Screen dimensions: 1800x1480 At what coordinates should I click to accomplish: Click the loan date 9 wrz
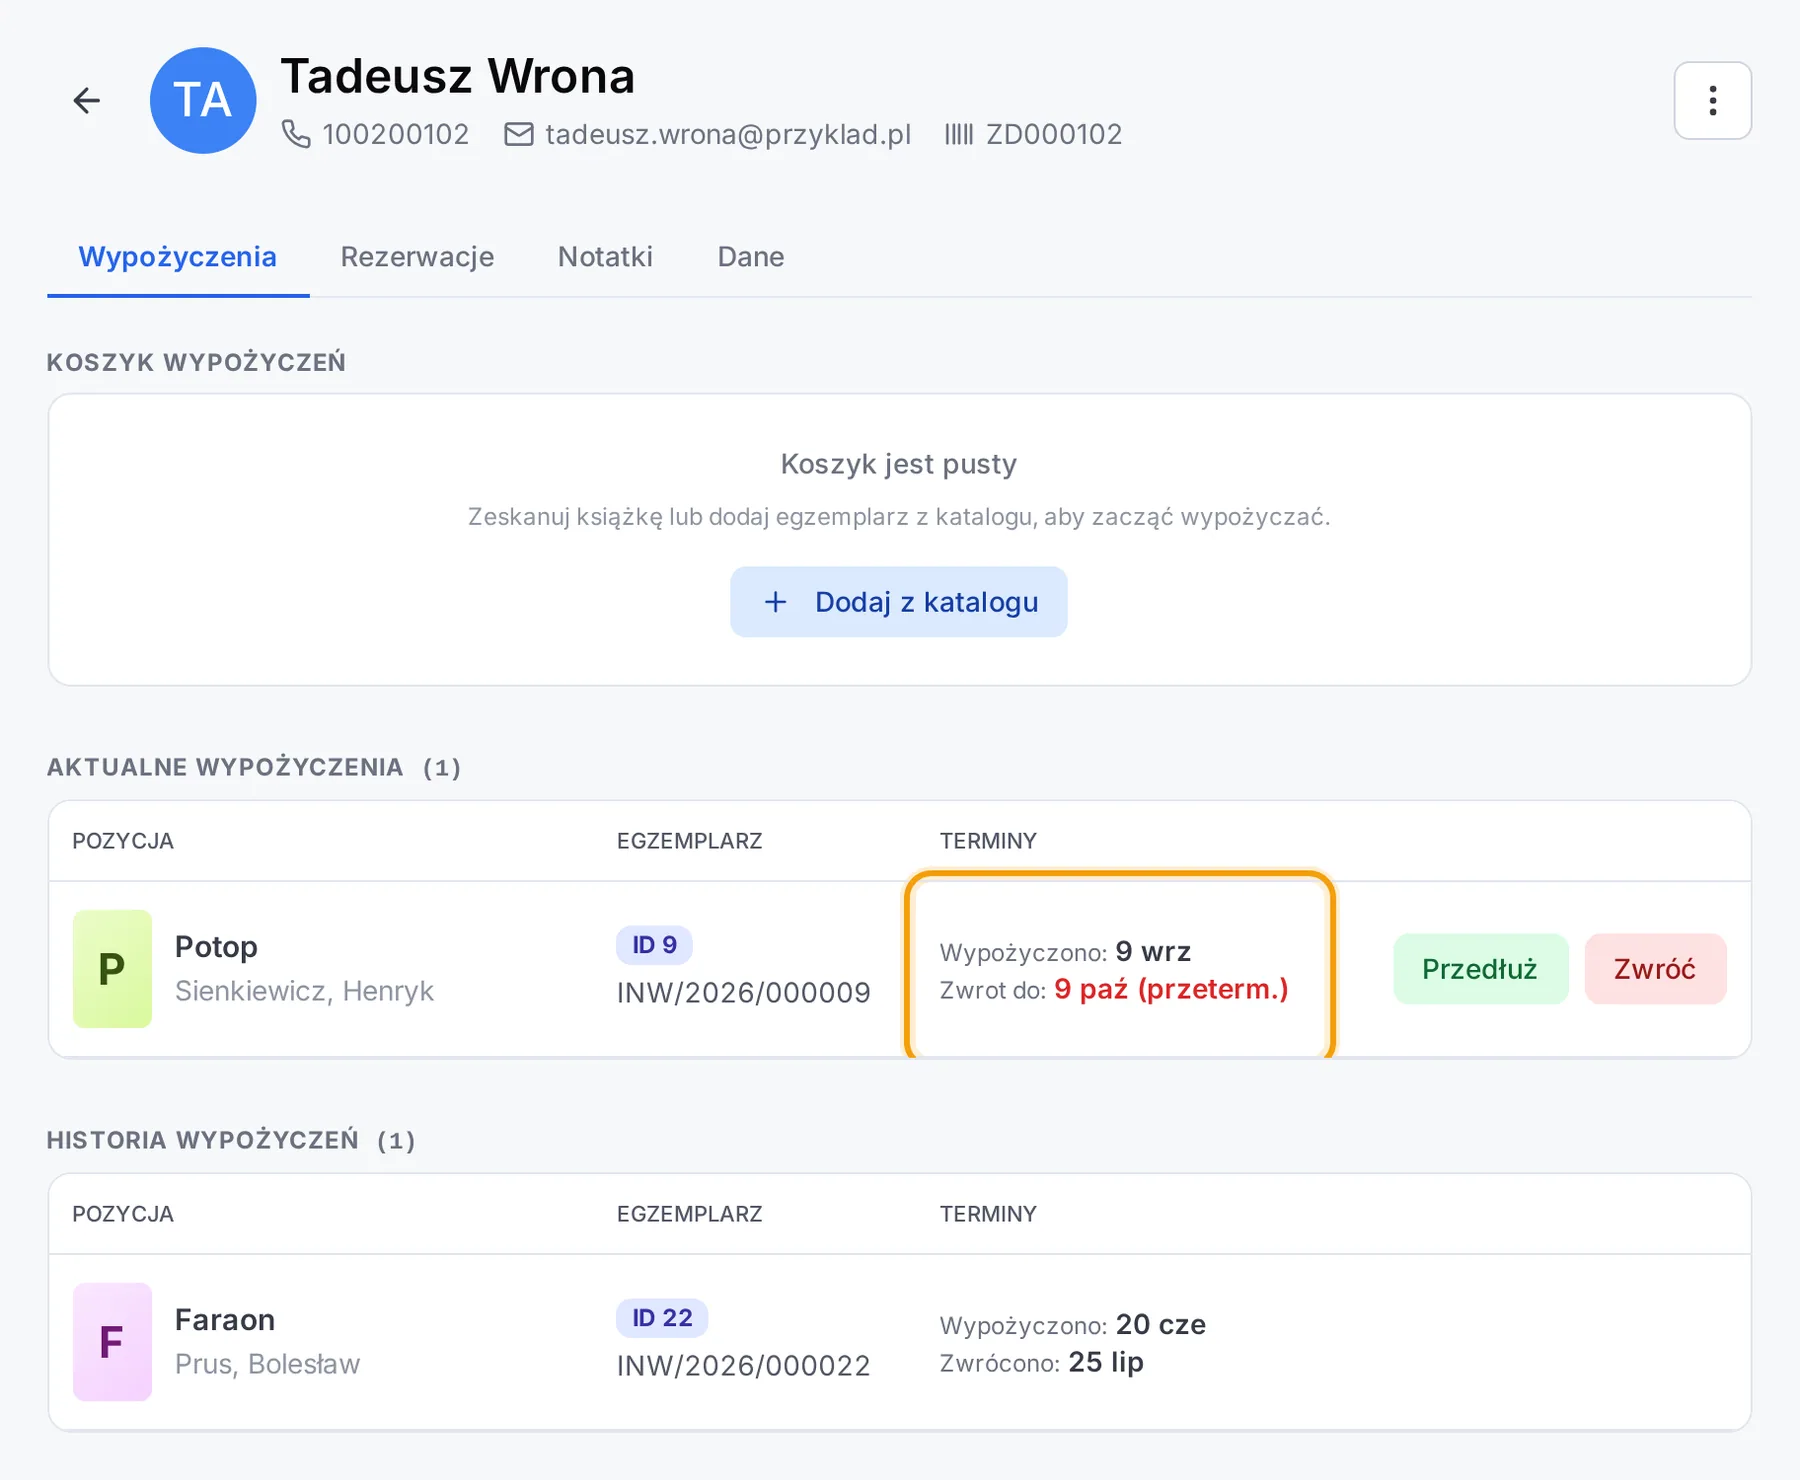click(1153, 951)
